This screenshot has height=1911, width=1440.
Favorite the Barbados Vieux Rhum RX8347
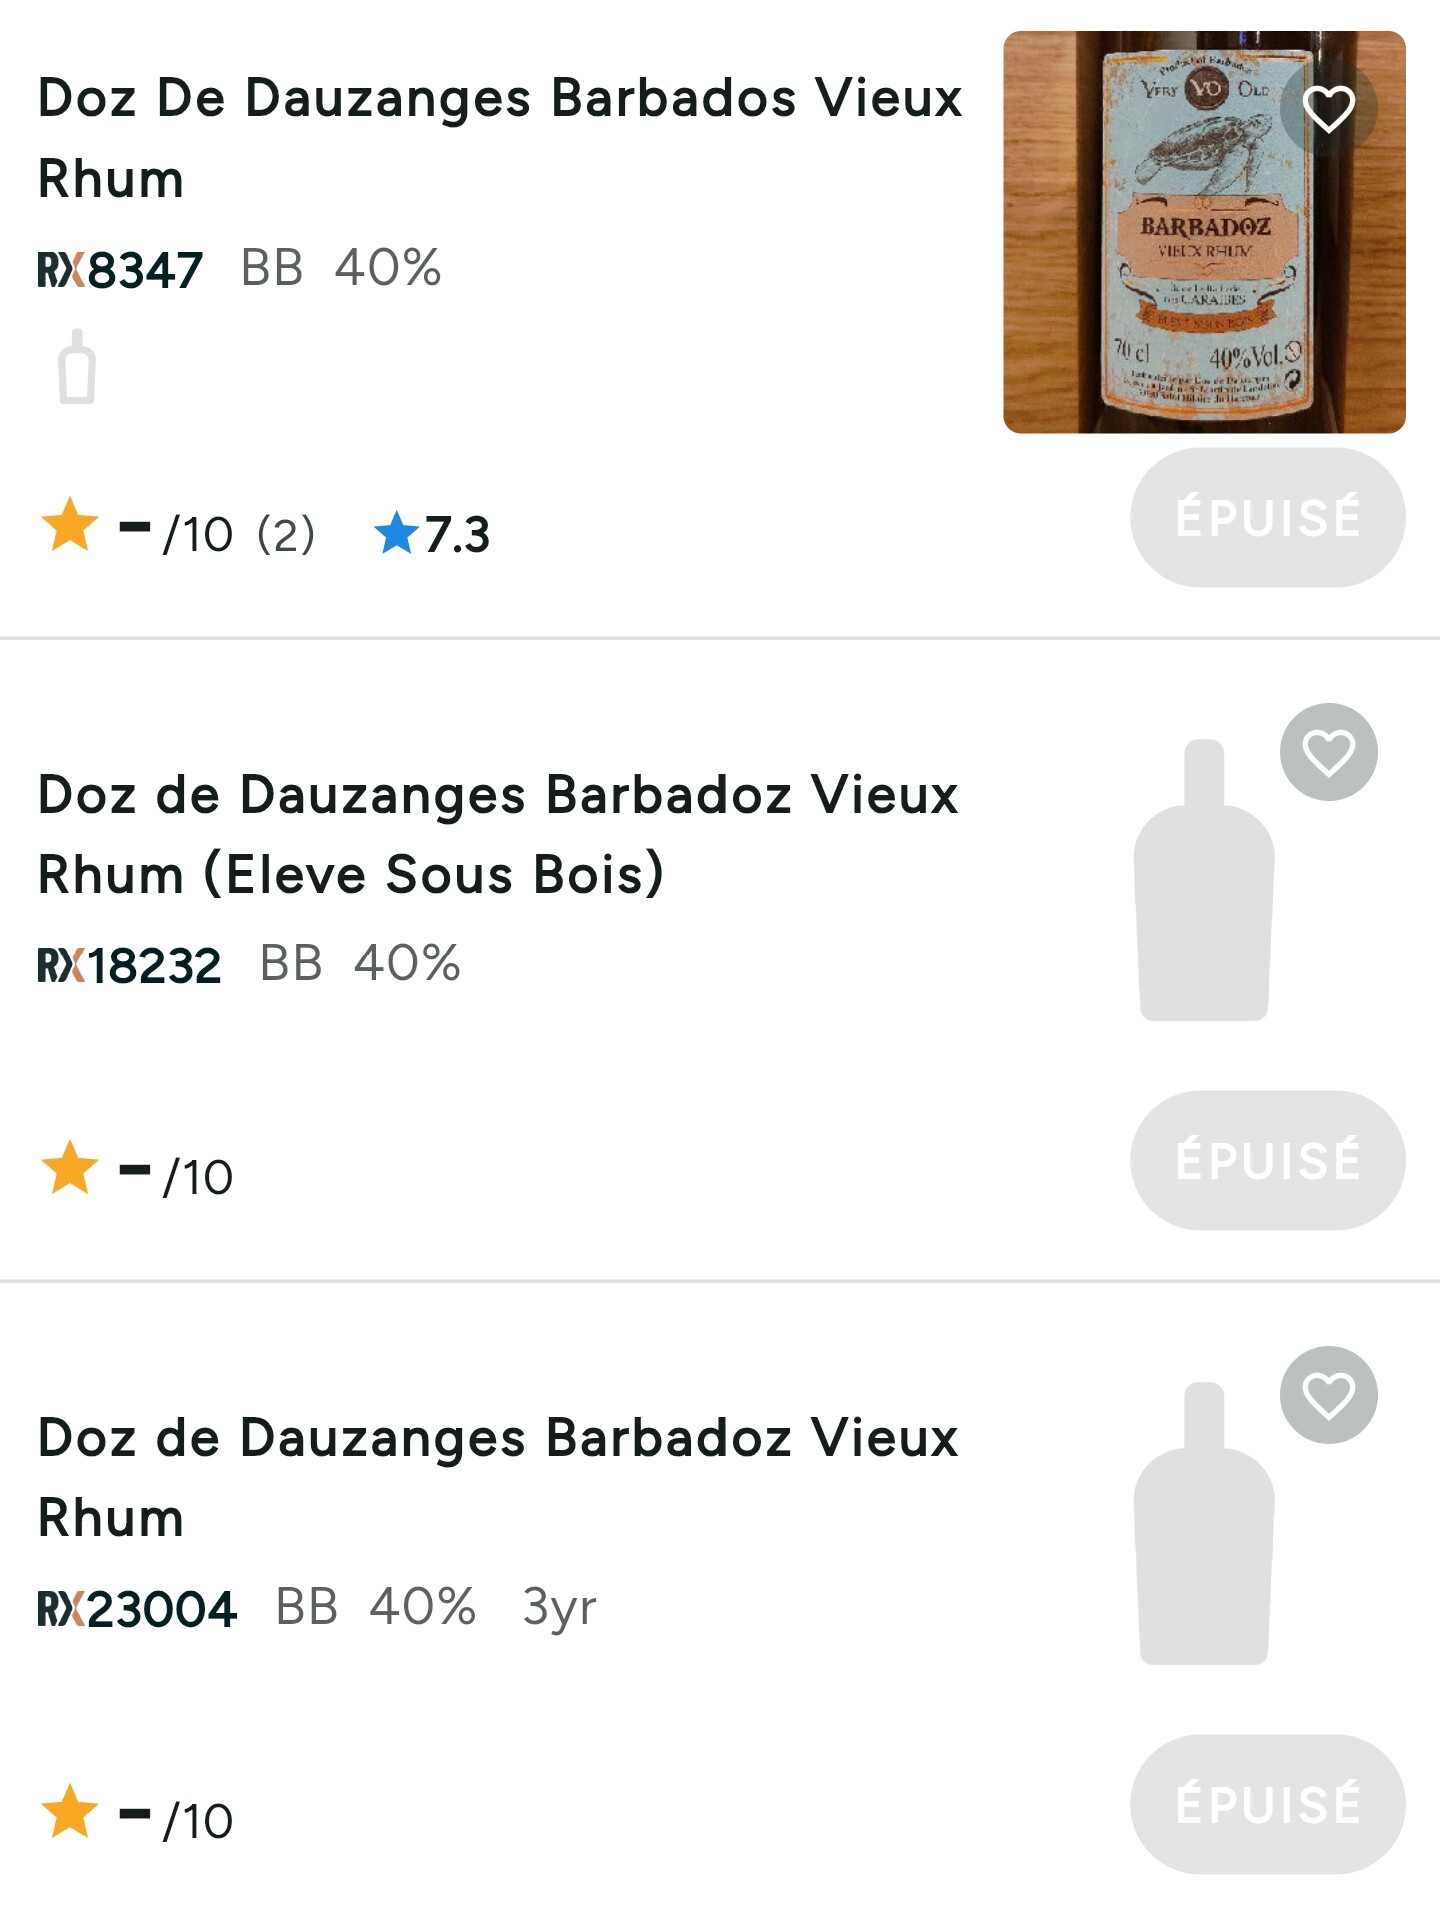point(1328,108)
